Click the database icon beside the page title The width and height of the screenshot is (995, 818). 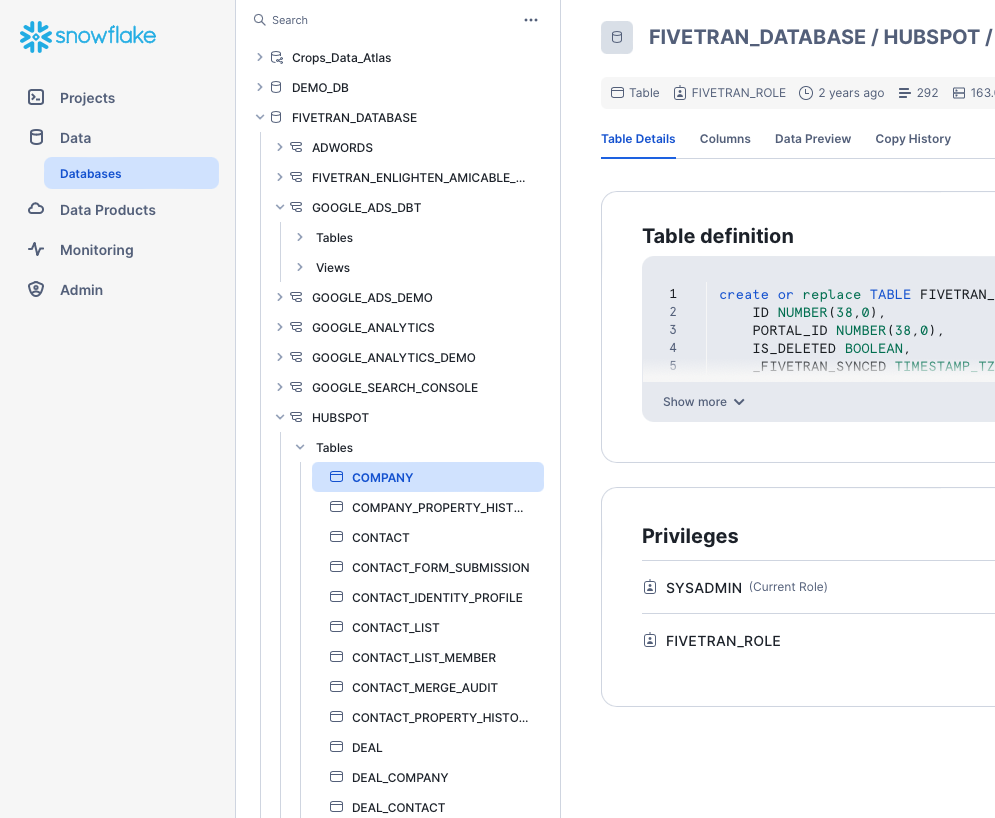click(617, 37)
